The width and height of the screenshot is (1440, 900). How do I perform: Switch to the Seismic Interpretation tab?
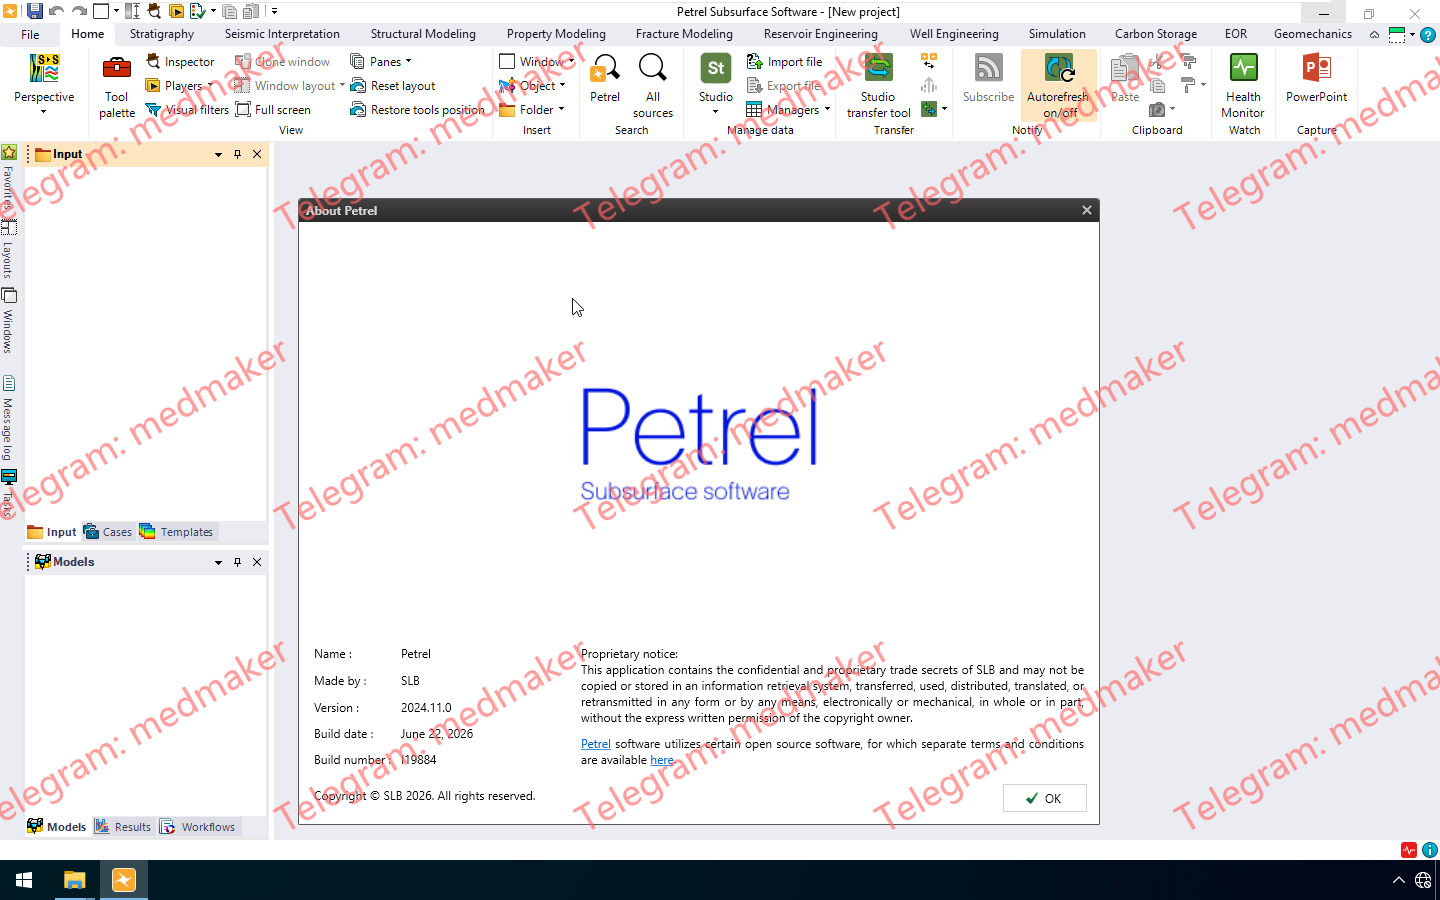(282, 34)
